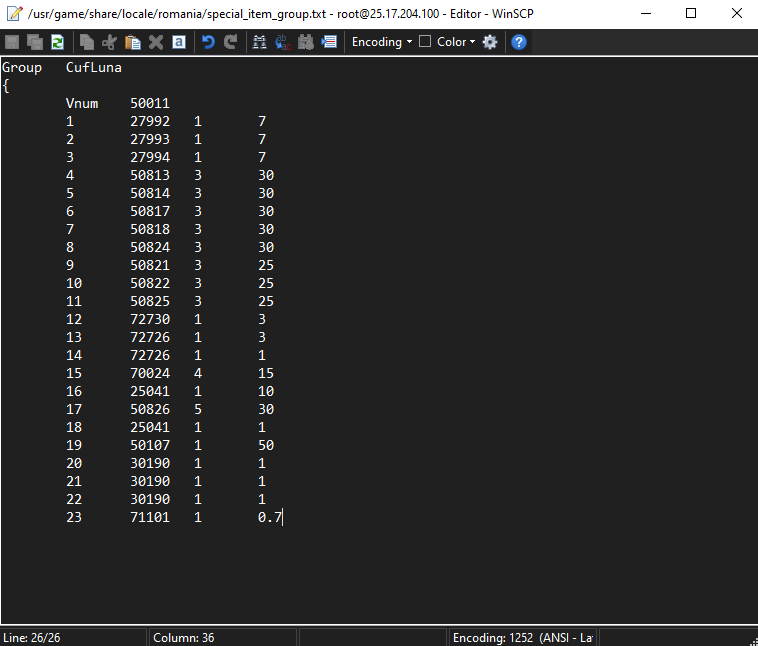Screen dimensions: 758x646
Task: Click item number 50821 in row 9
Action: tap(150, 265)
